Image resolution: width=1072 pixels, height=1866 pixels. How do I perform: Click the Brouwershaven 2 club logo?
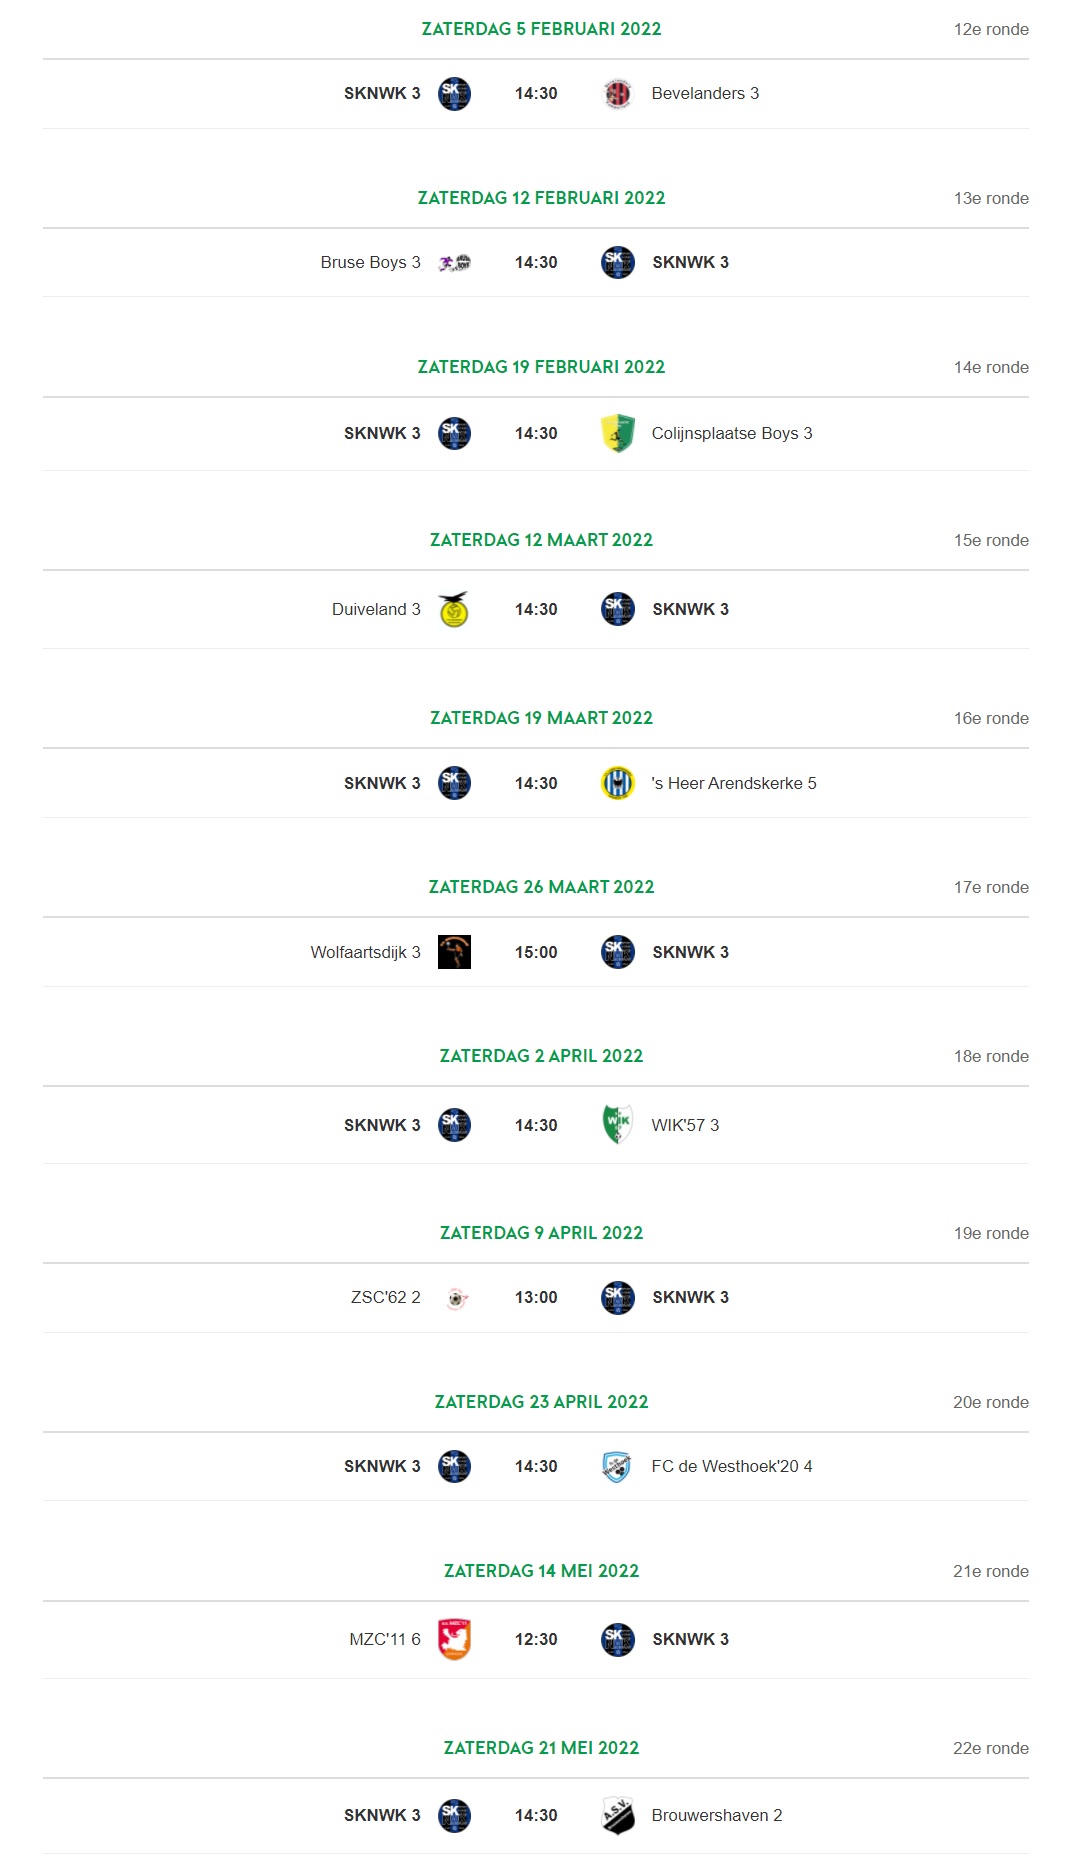tap(618, 1815)
